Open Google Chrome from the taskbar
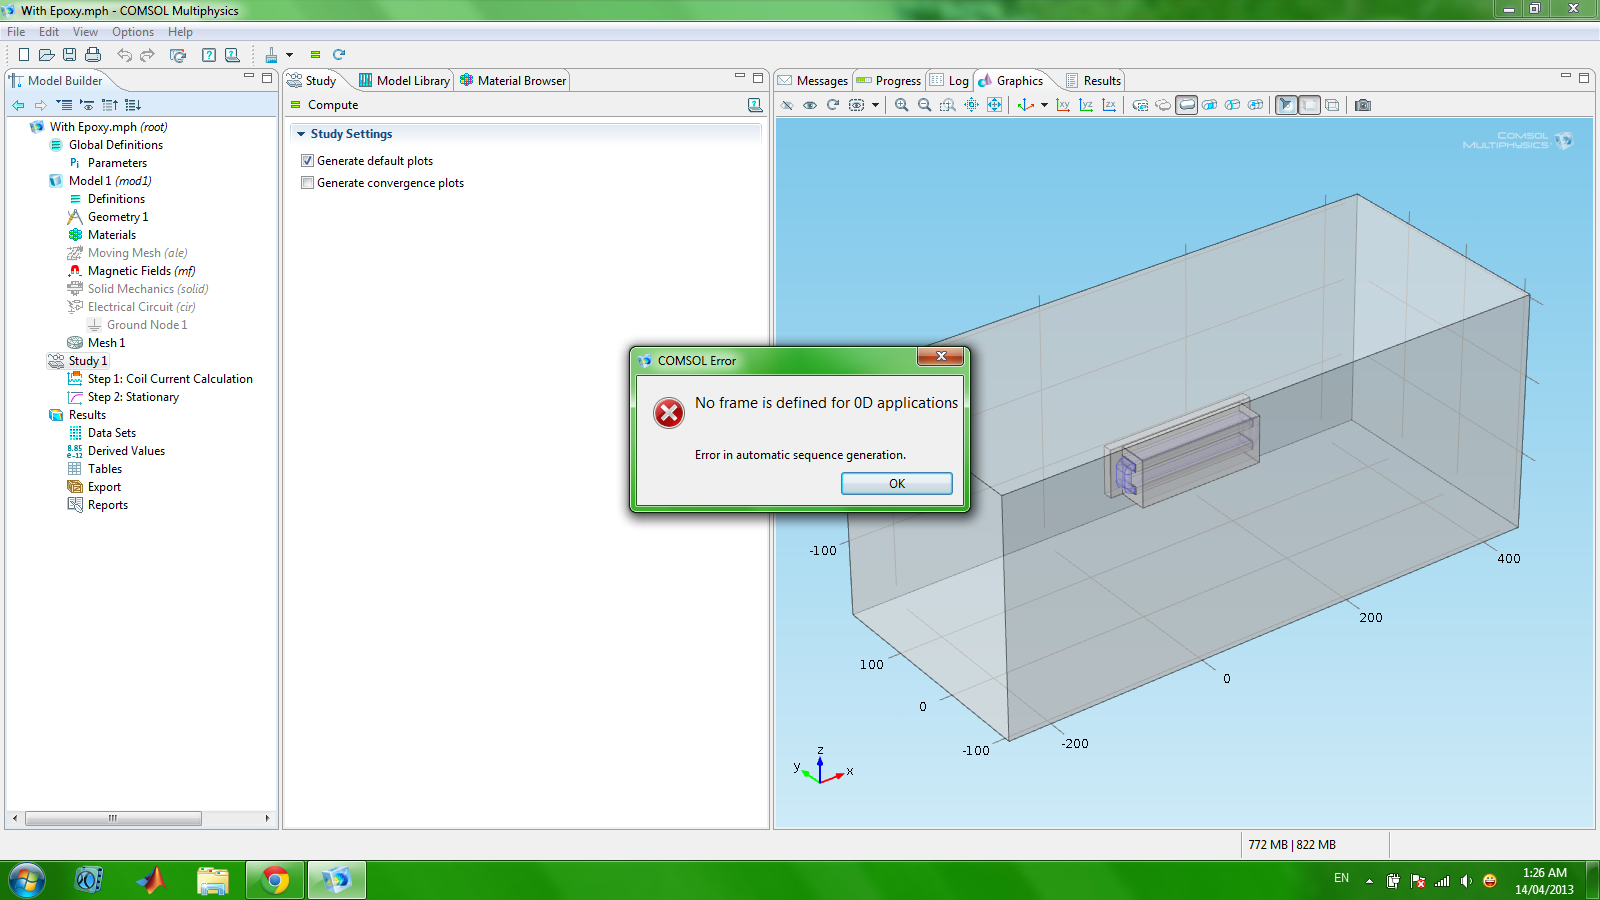 [275, 880]
